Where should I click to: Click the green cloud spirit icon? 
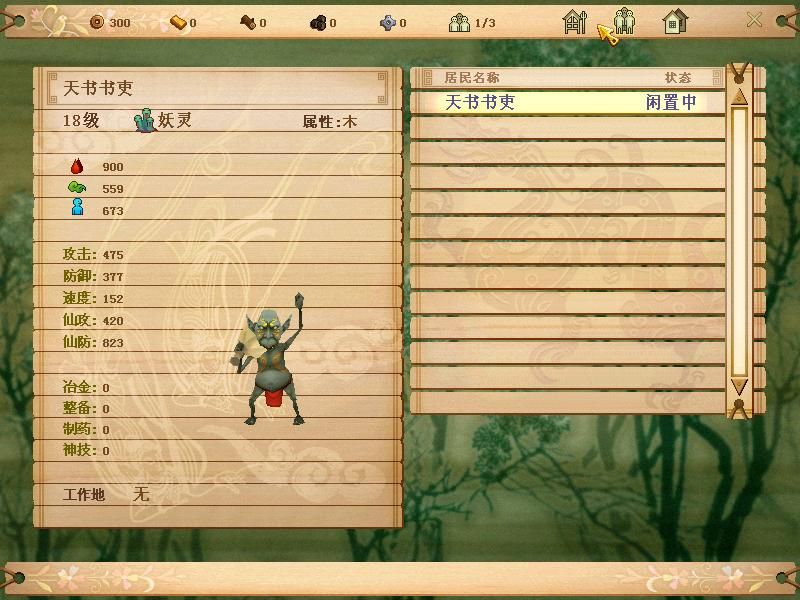click(x=77, y=187)
